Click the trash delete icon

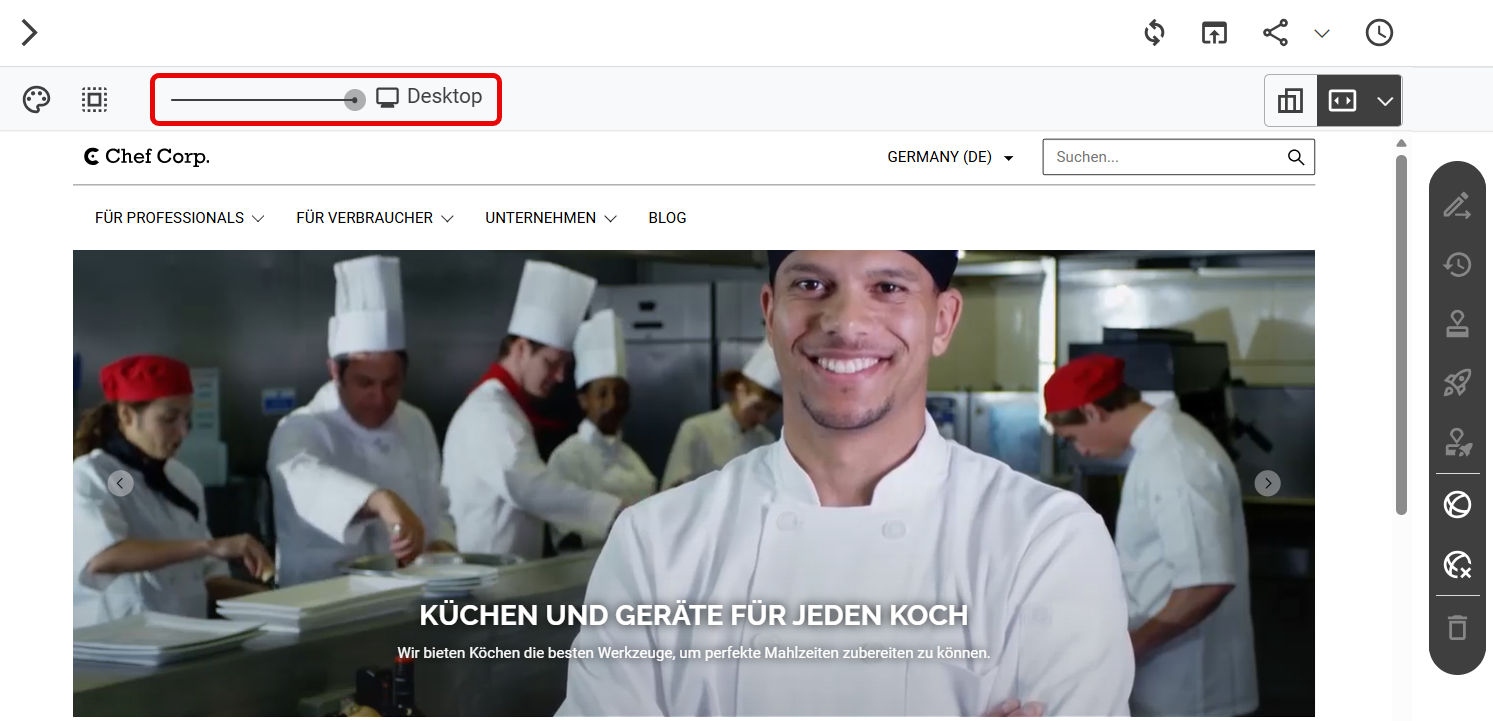point(1457,628)
